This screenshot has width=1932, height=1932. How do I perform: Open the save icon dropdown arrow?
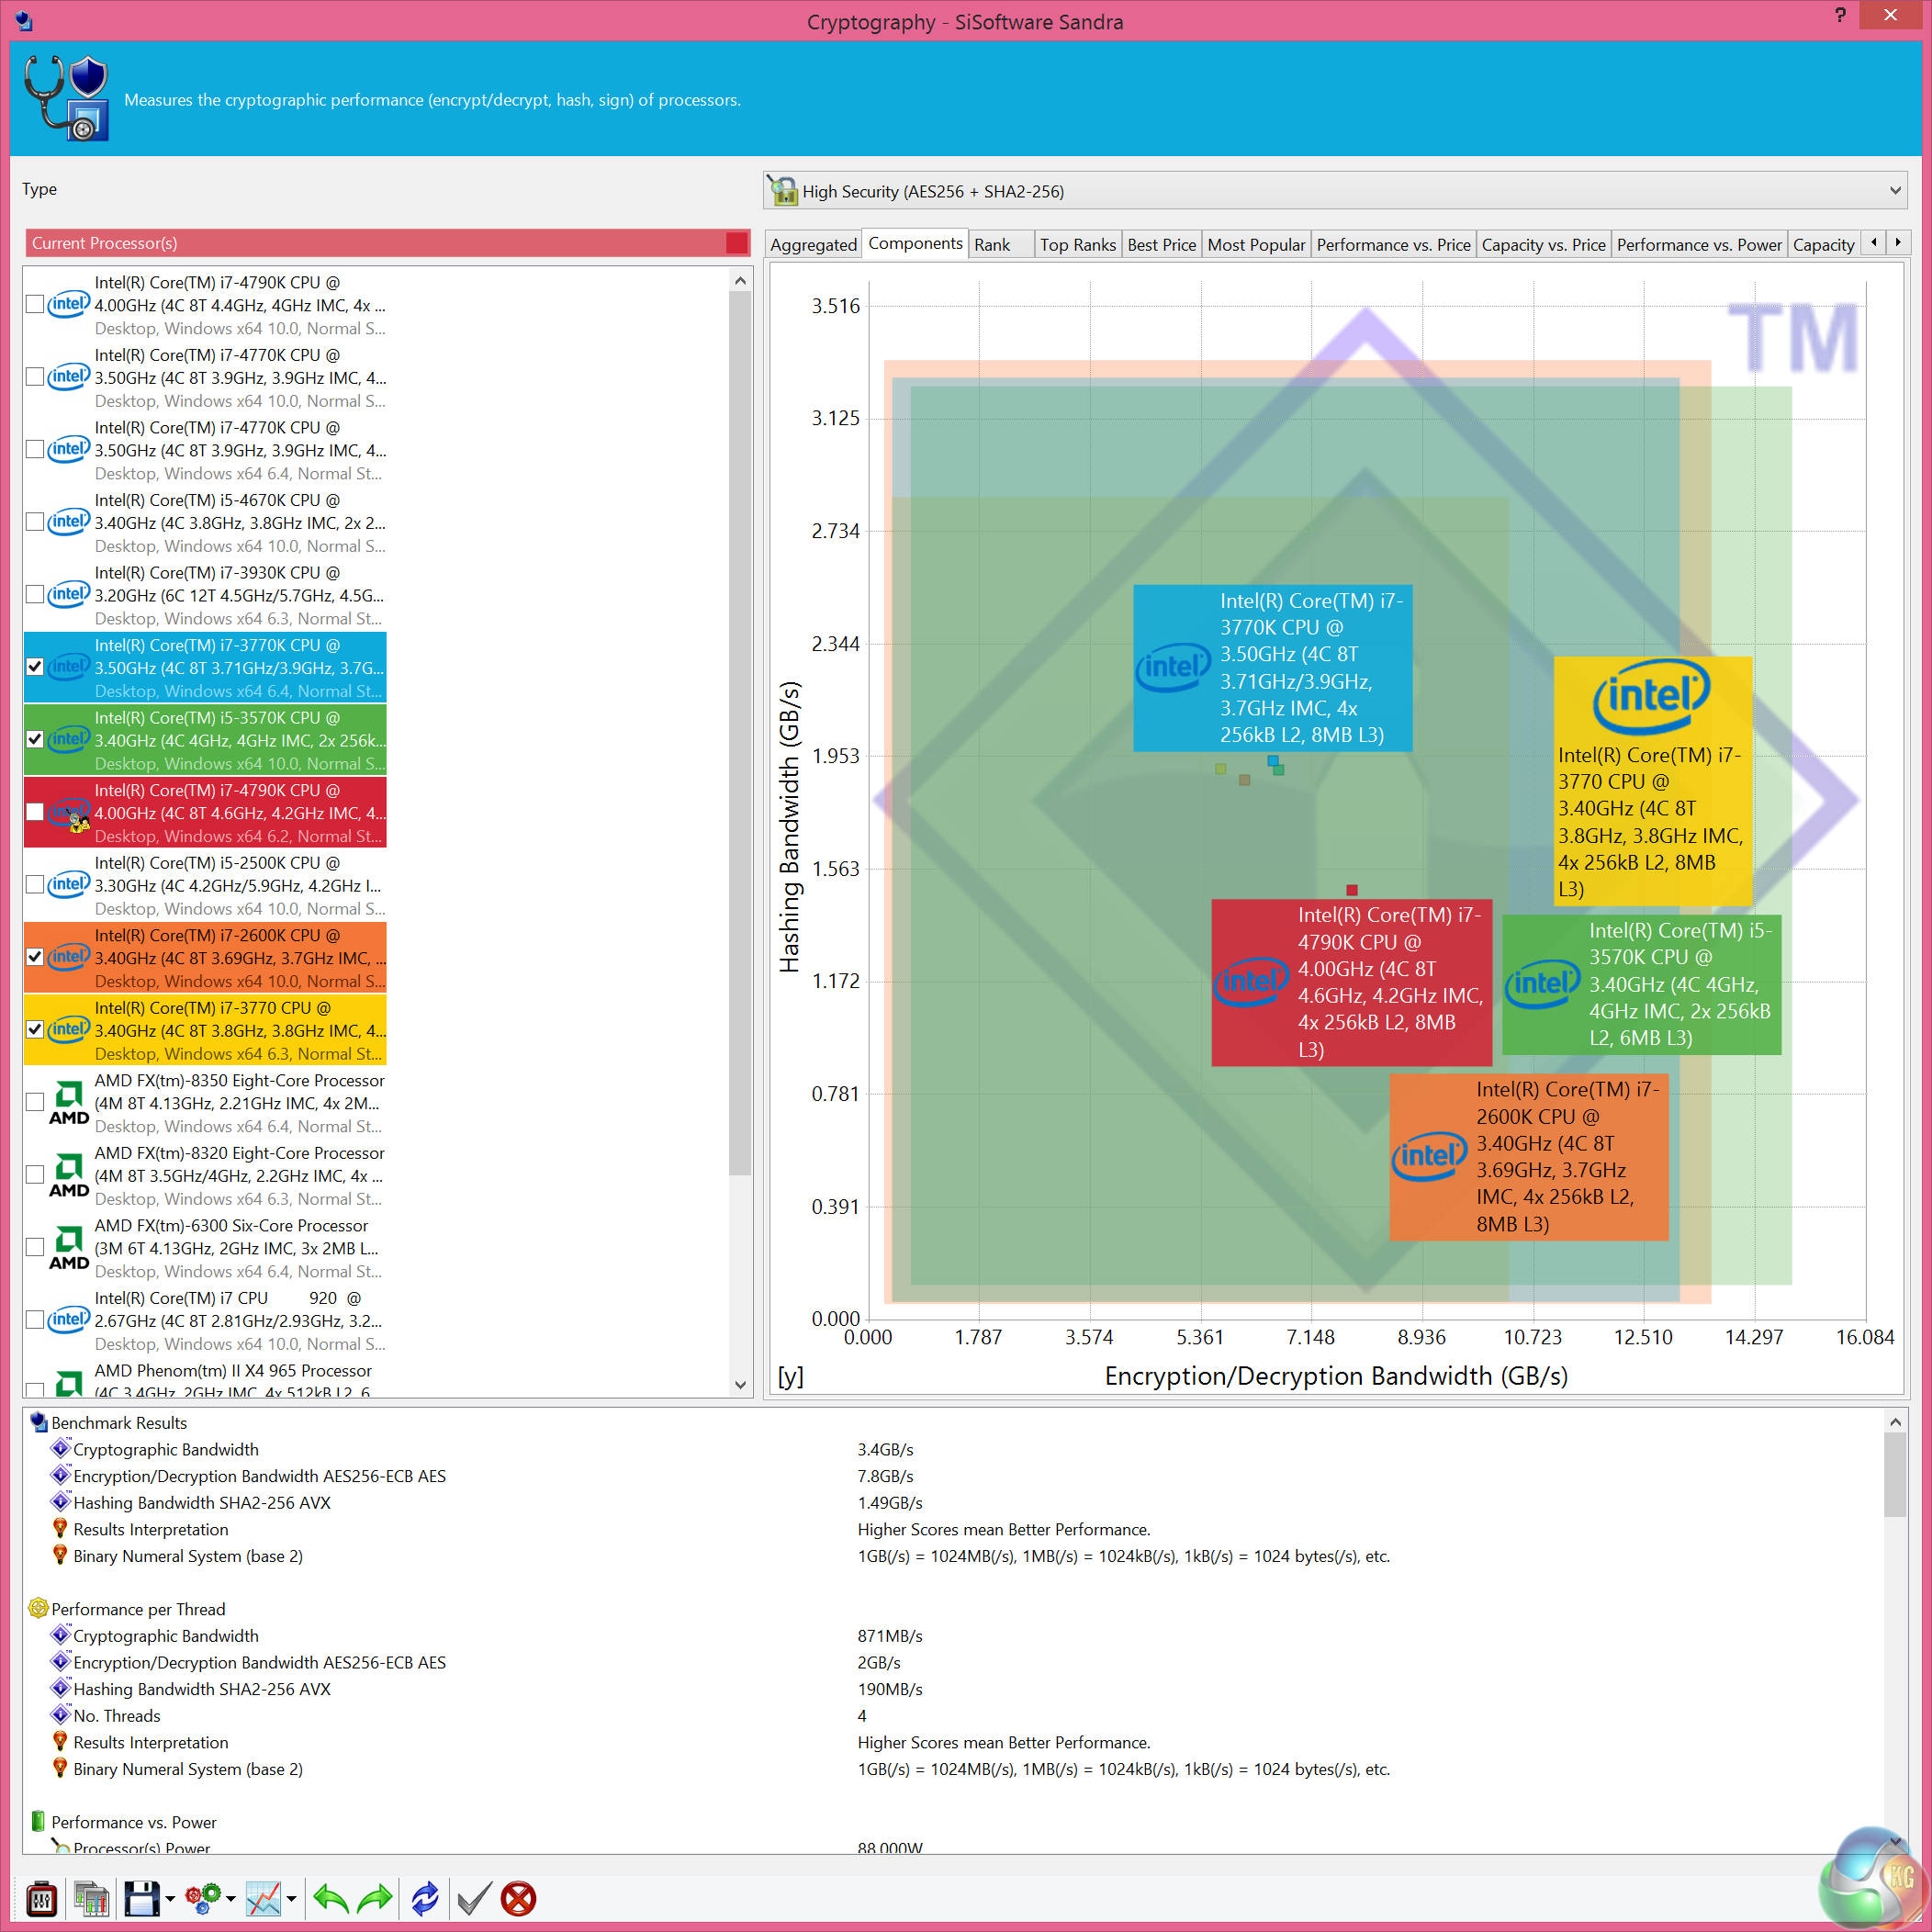click(170, 1899)
